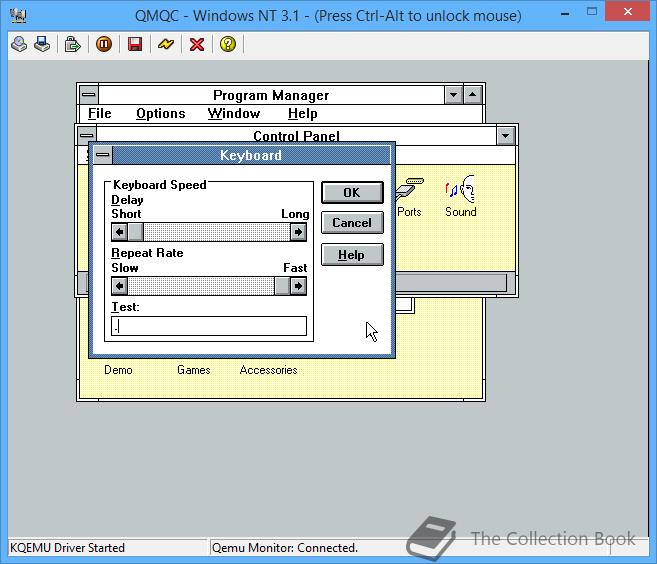
Task: Select the Demo program group
Action: [118, 370]
